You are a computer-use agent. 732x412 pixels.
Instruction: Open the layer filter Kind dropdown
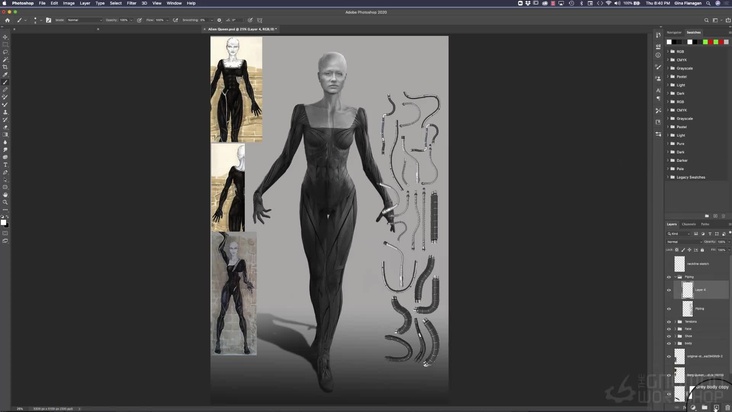click(678, 234)
